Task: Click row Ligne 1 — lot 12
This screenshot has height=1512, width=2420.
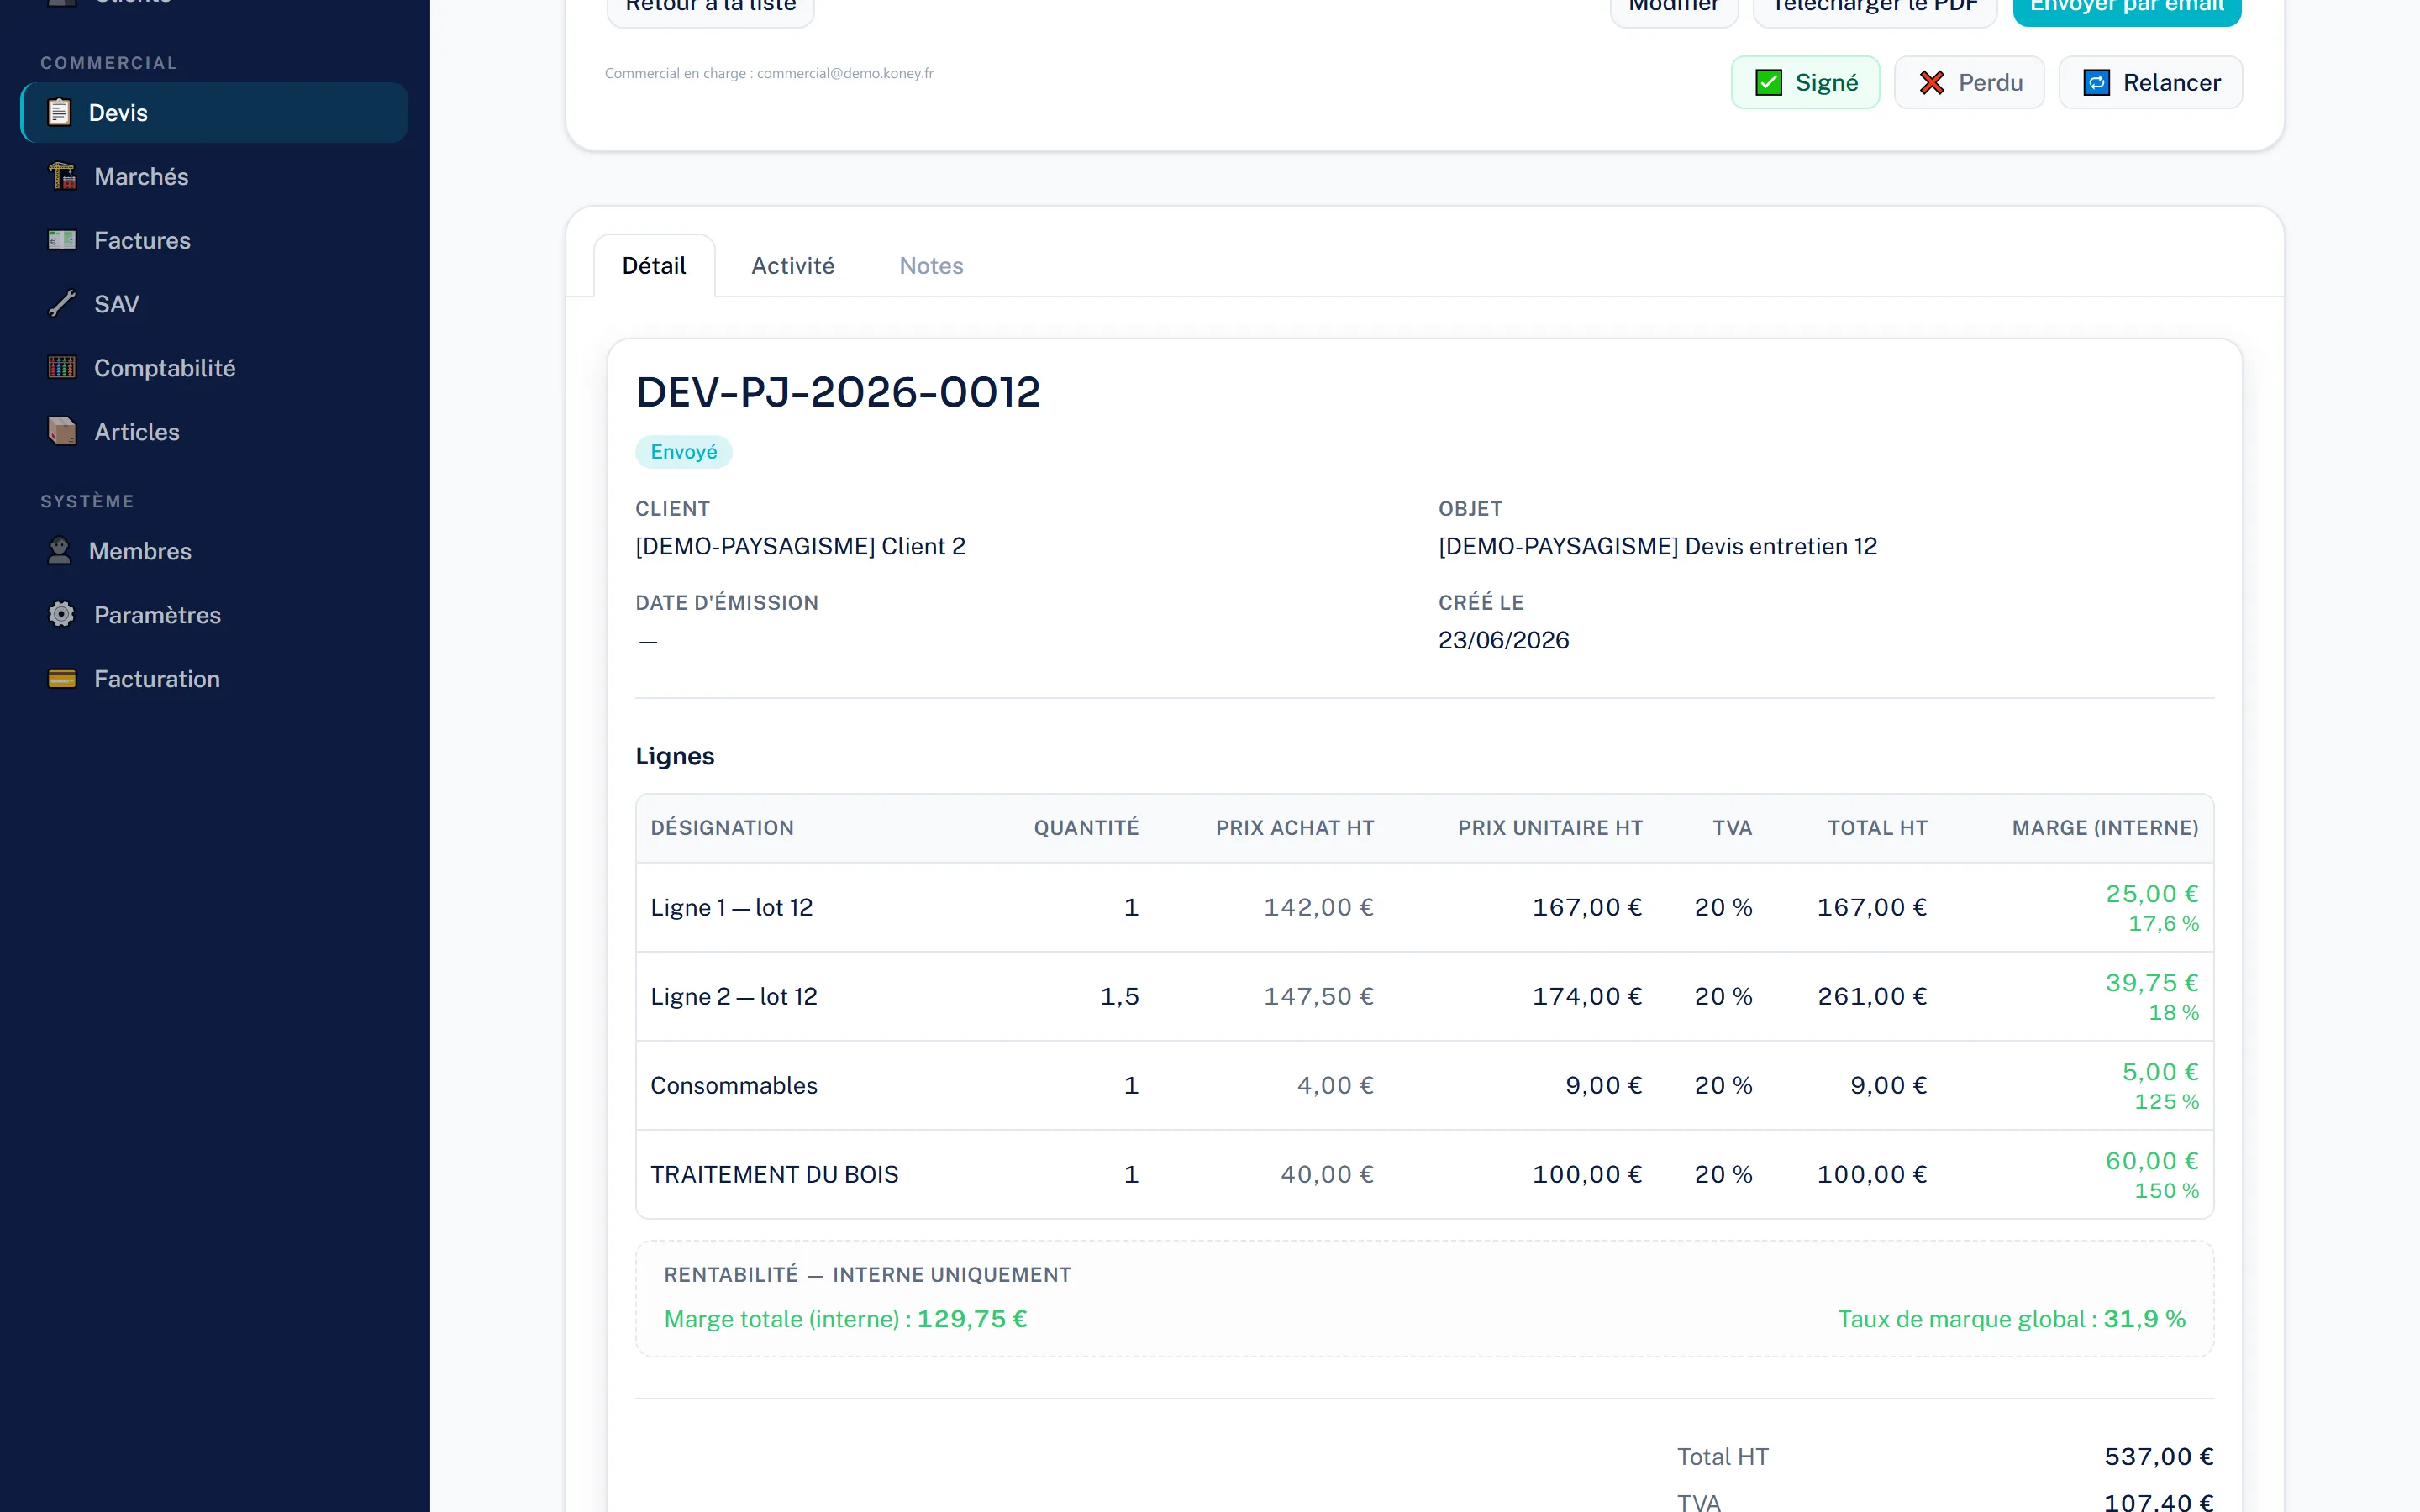Action: pos(1424,907)
